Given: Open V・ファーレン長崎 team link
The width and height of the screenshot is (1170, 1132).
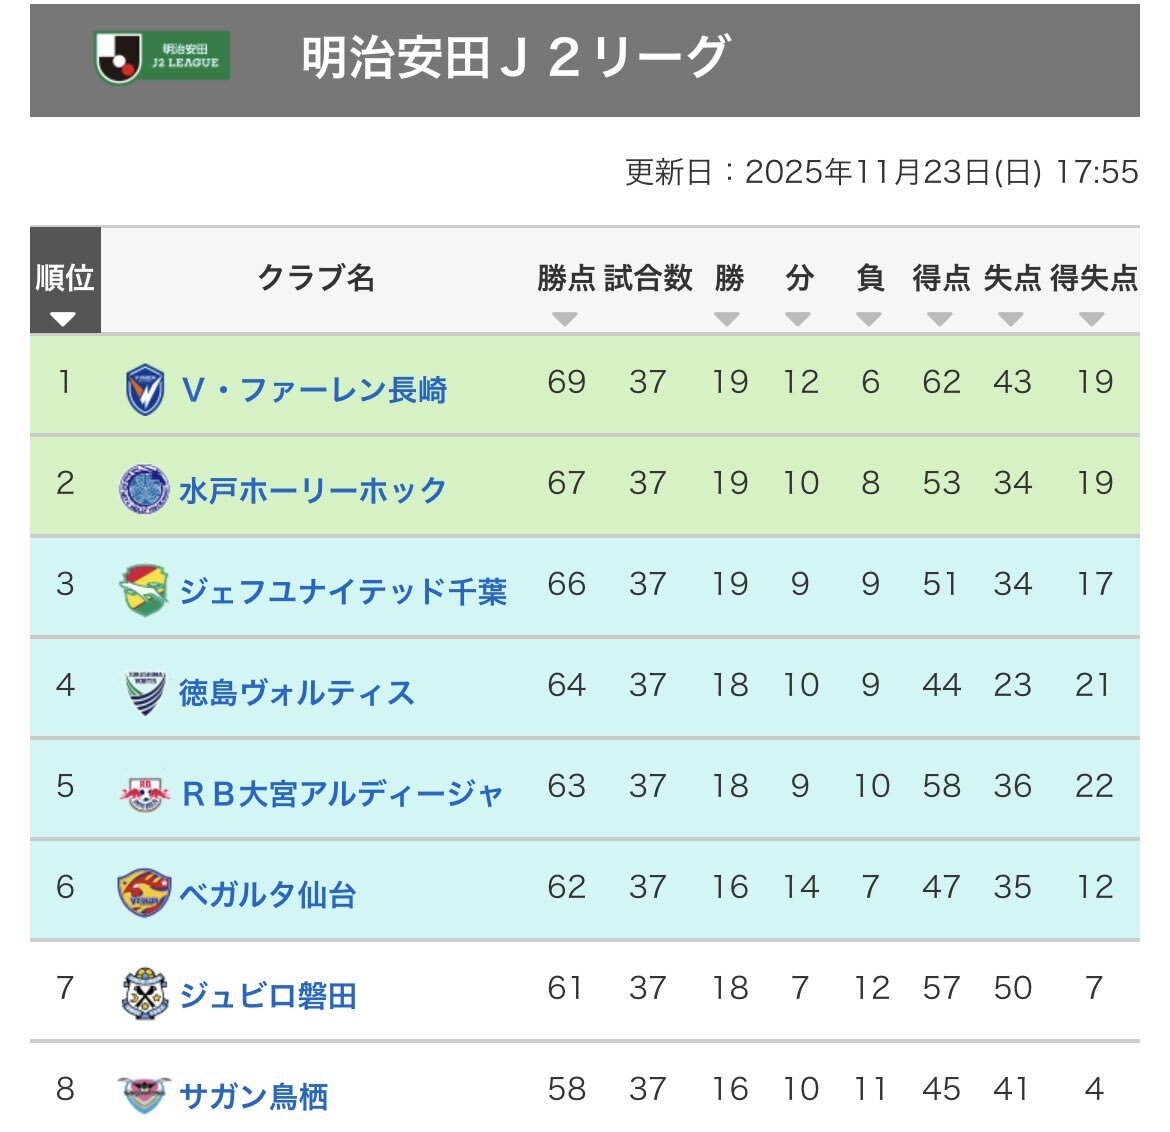Looking at the screenshot, I should (314, 390).
